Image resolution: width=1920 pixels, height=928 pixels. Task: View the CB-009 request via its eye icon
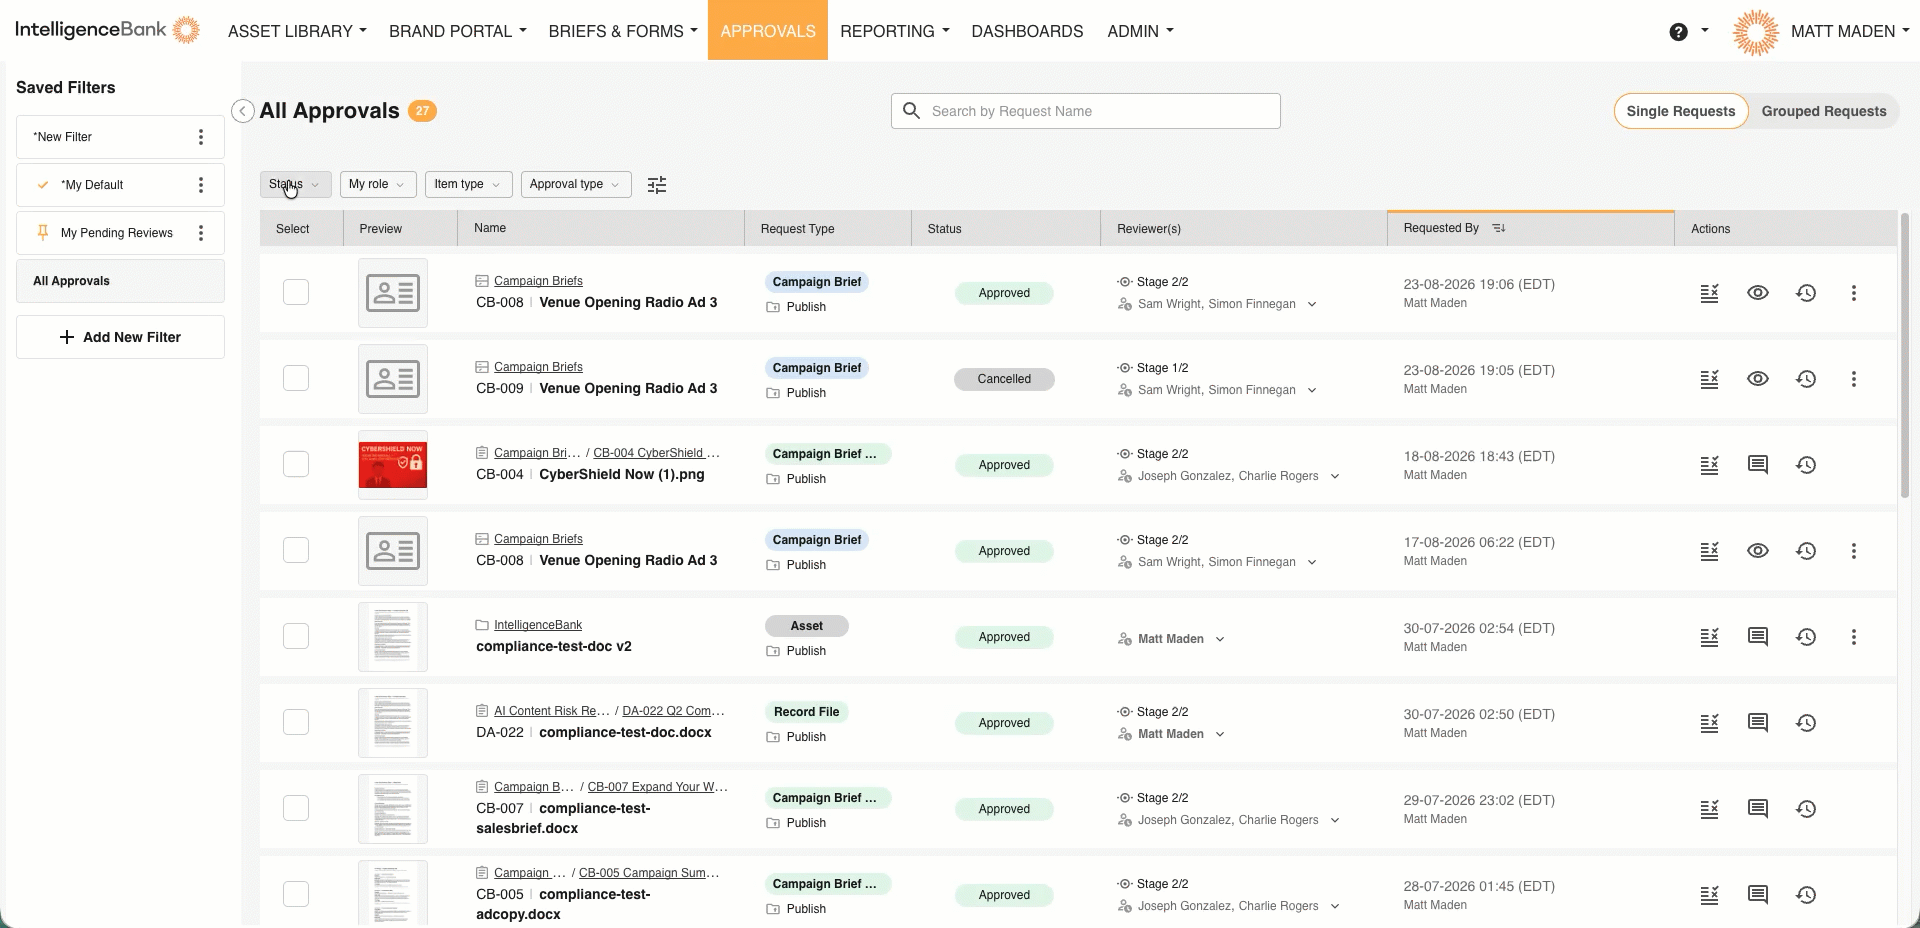(x=1758, y=379)
